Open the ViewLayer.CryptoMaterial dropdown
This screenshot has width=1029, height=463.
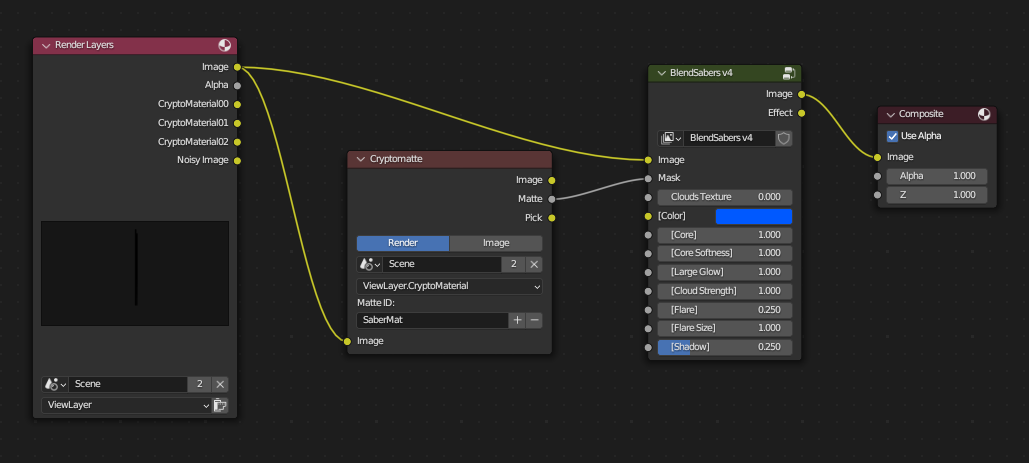pos(450,287)
